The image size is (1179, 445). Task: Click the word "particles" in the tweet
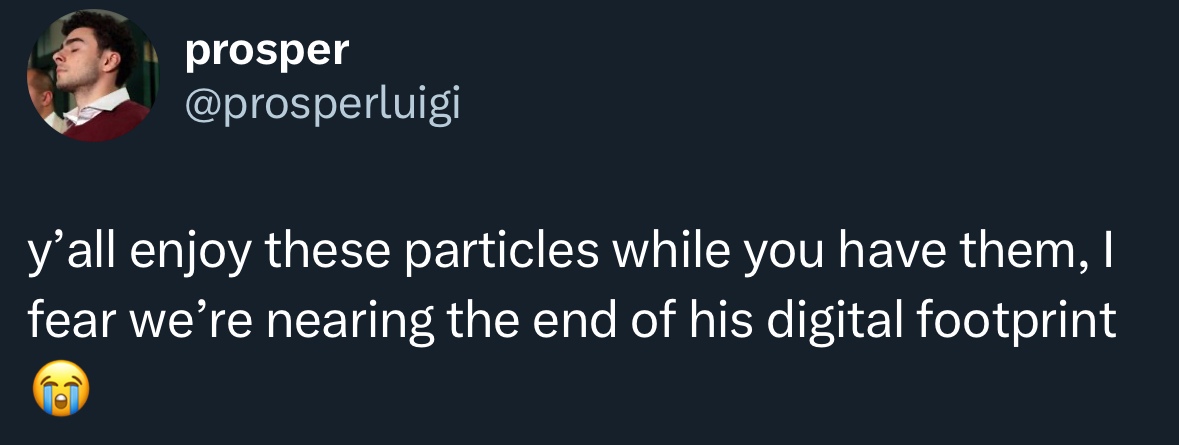[x=501, y=253]
